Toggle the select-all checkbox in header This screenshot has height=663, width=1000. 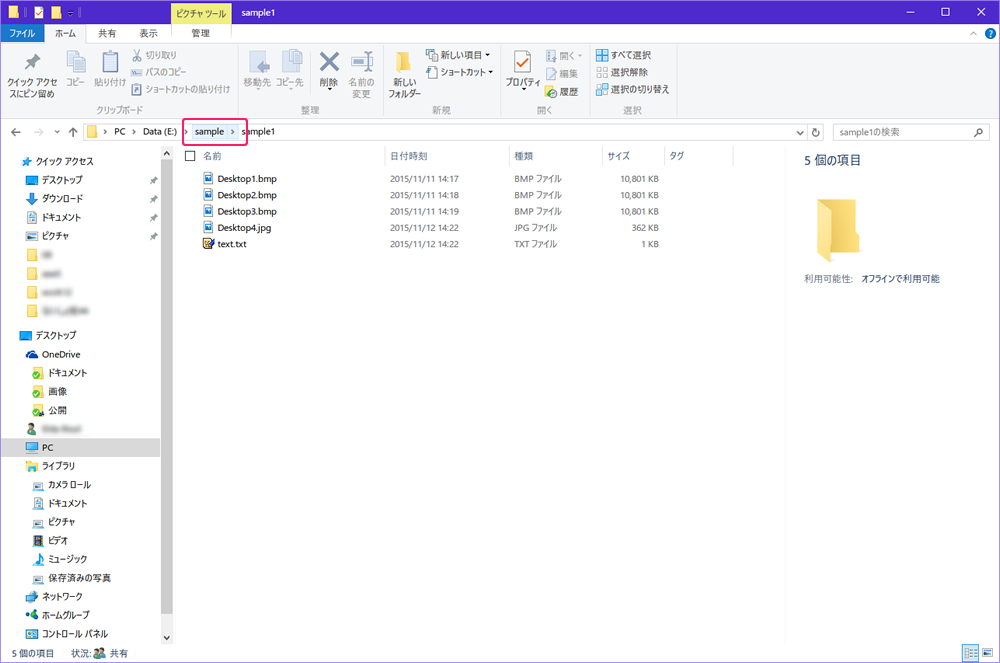pyautogui.click(x=190, y=156)
